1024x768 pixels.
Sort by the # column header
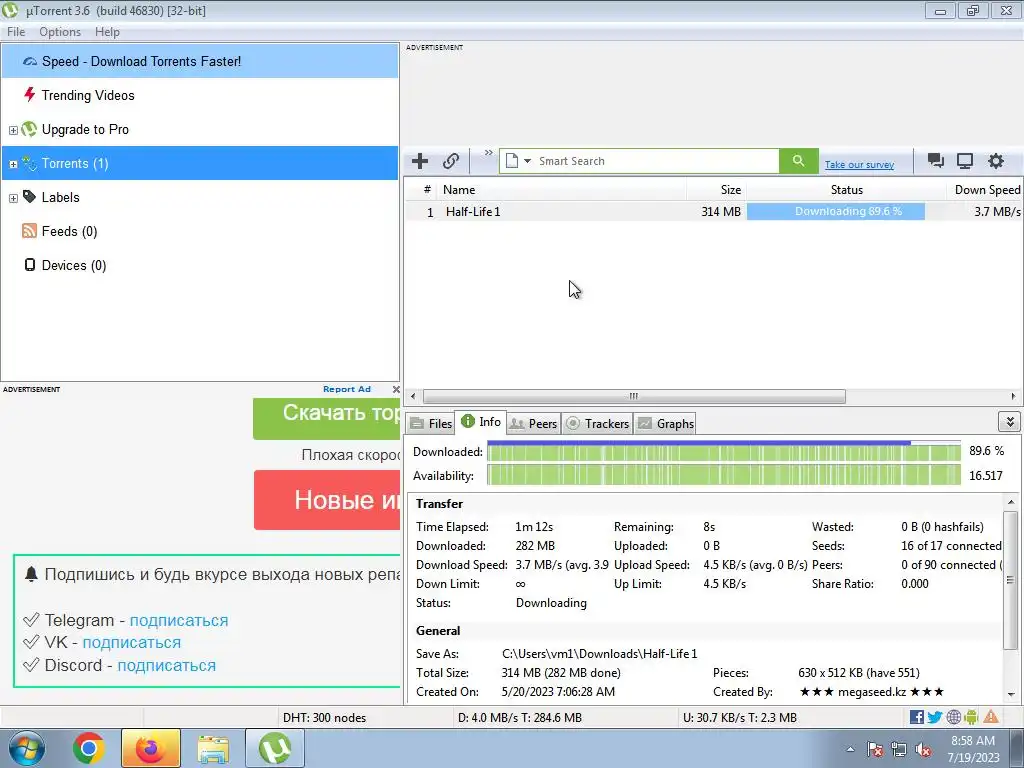pyautogui.click(x=422, y=189)
